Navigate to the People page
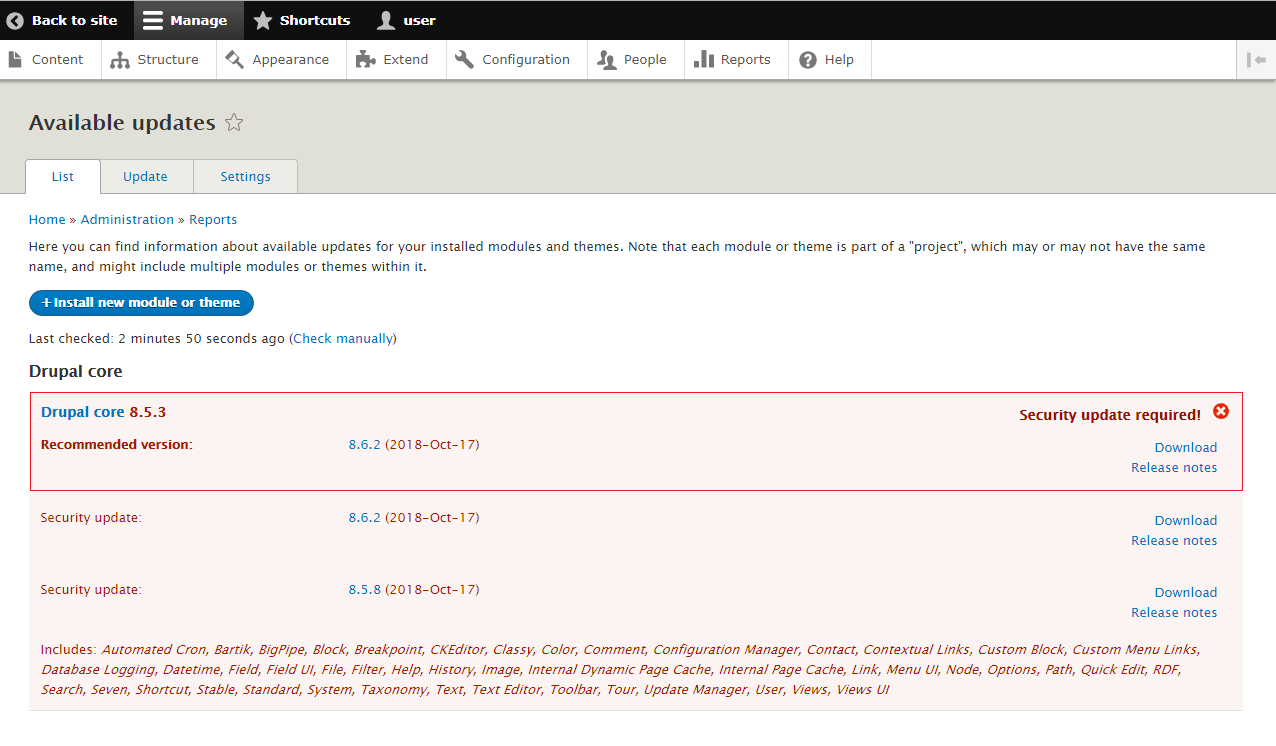The image size is (1276, 746). click(x=632, y=60)
